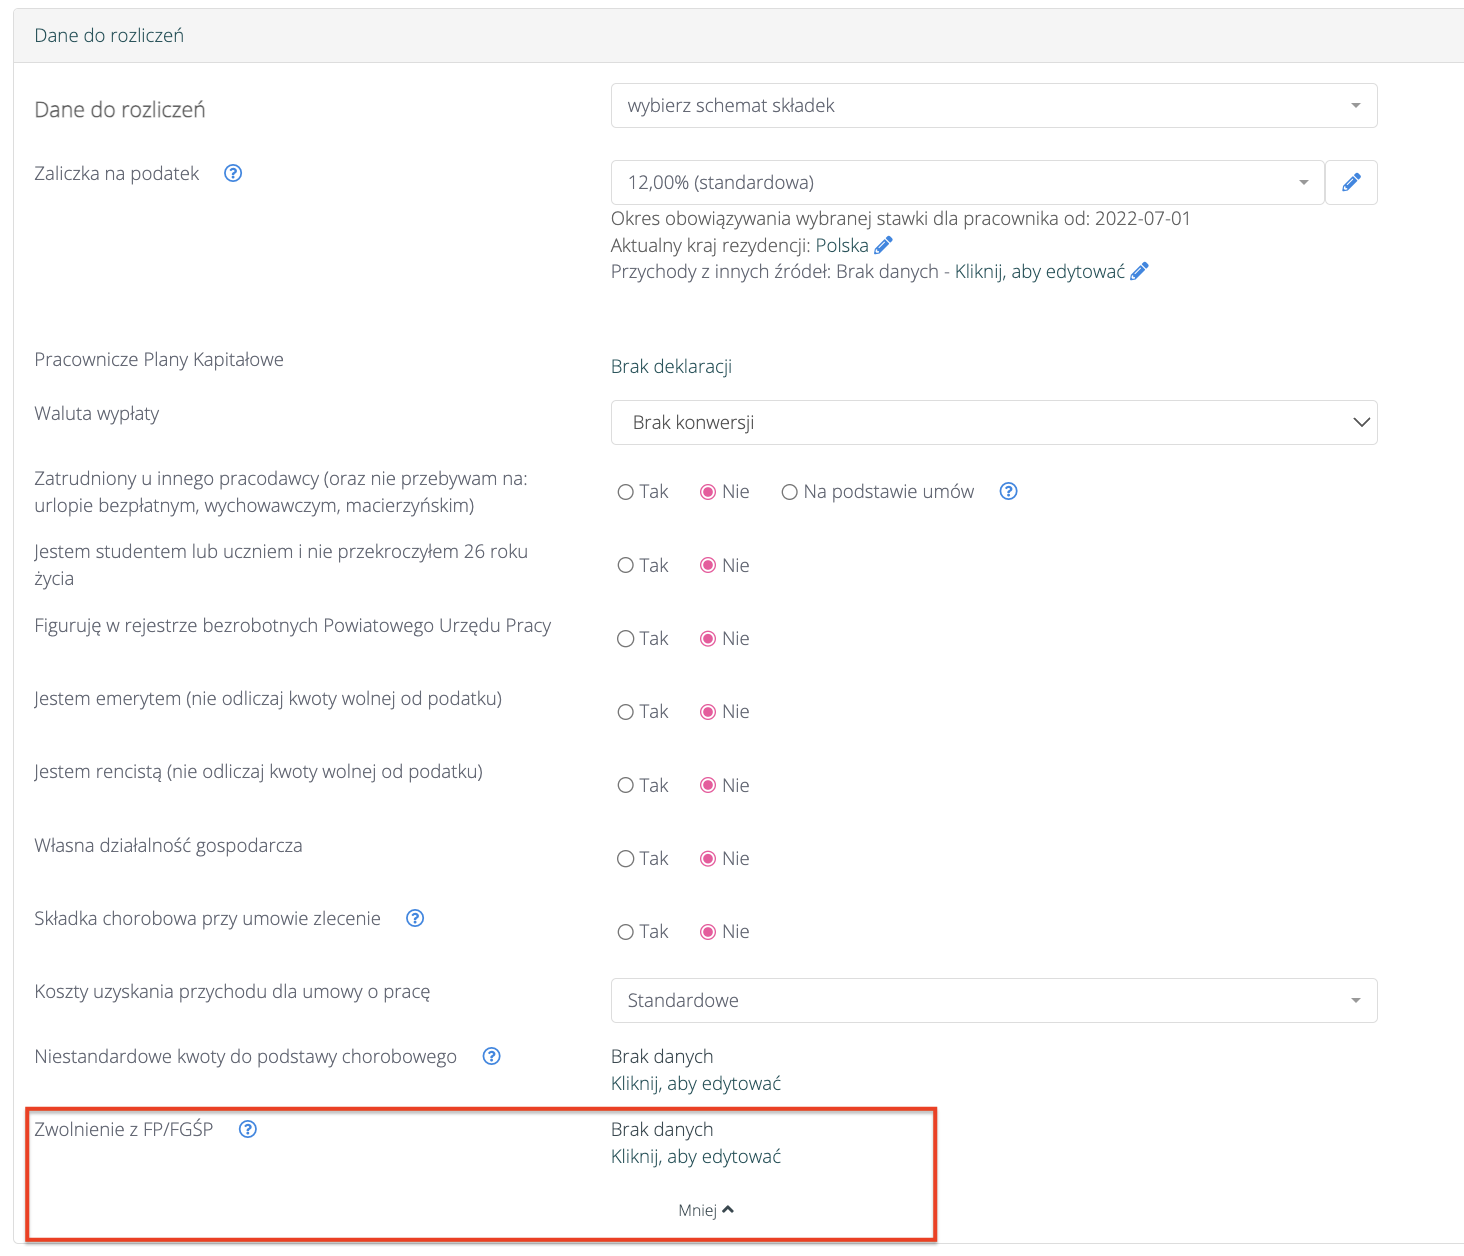1464x1256 pixels.
Task: Open the 12,00% (standardowa) tax rate dropdown
Action: (966, 182)
